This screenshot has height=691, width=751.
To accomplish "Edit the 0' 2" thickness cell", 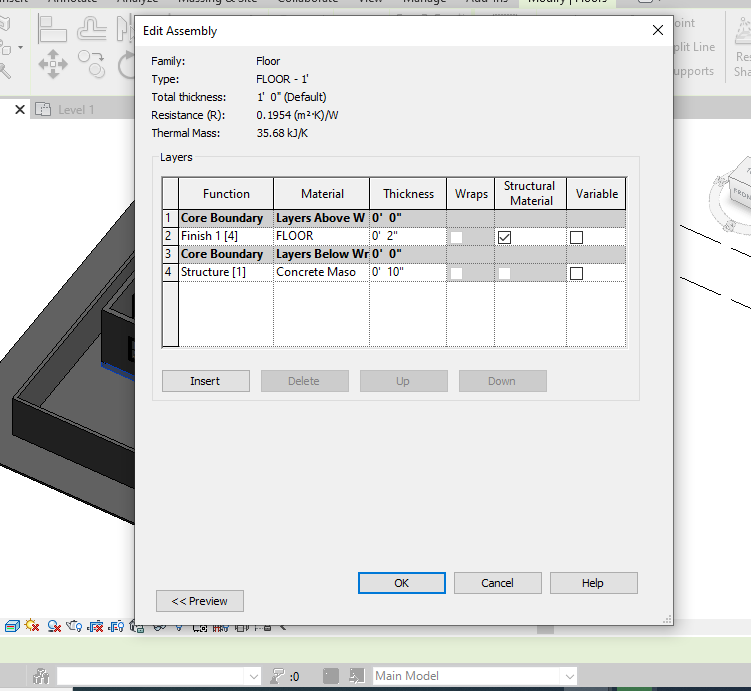I will point(408,236).
